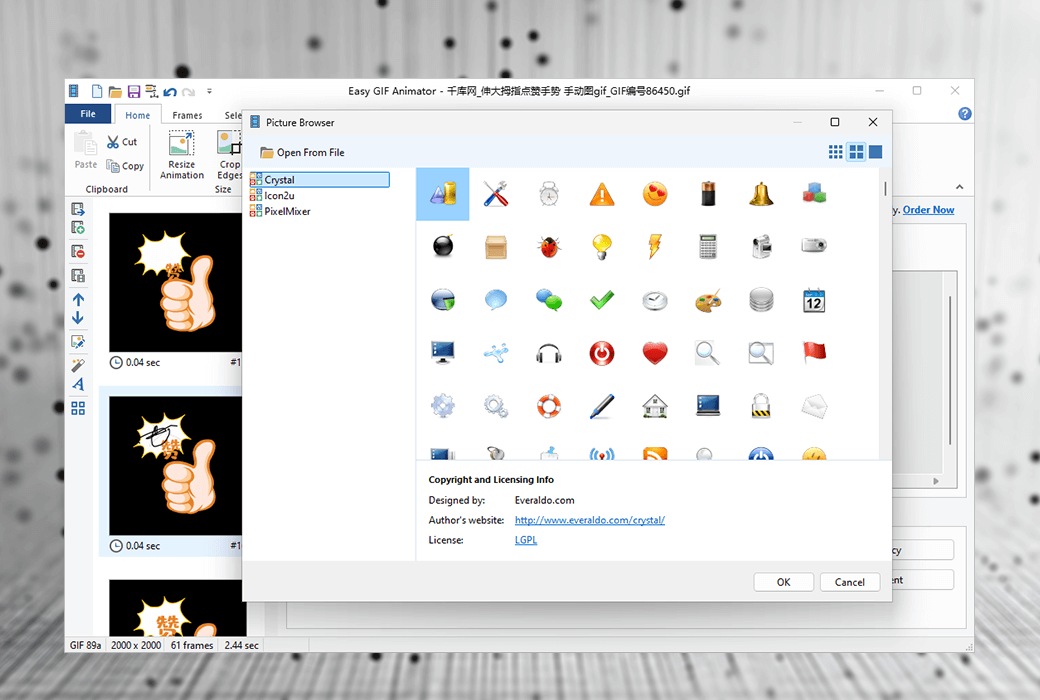Click the purple Save floppy icon
The width and height of the screenshot is (1040, 700).
point(134,91)
